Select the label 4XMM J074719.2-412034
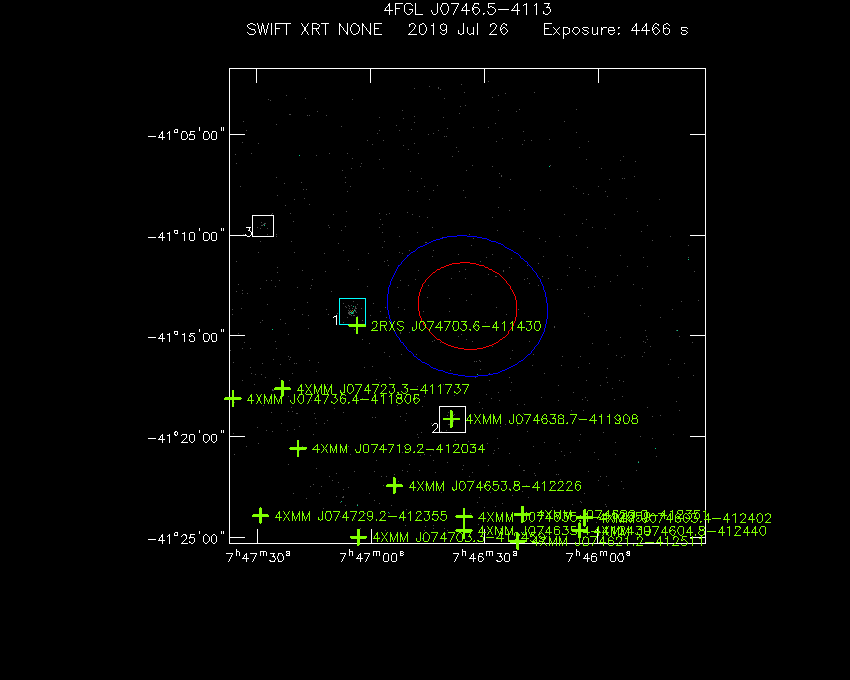Image resolution: width=850 pixels, height=680 pixels. [x=398, y=448]
